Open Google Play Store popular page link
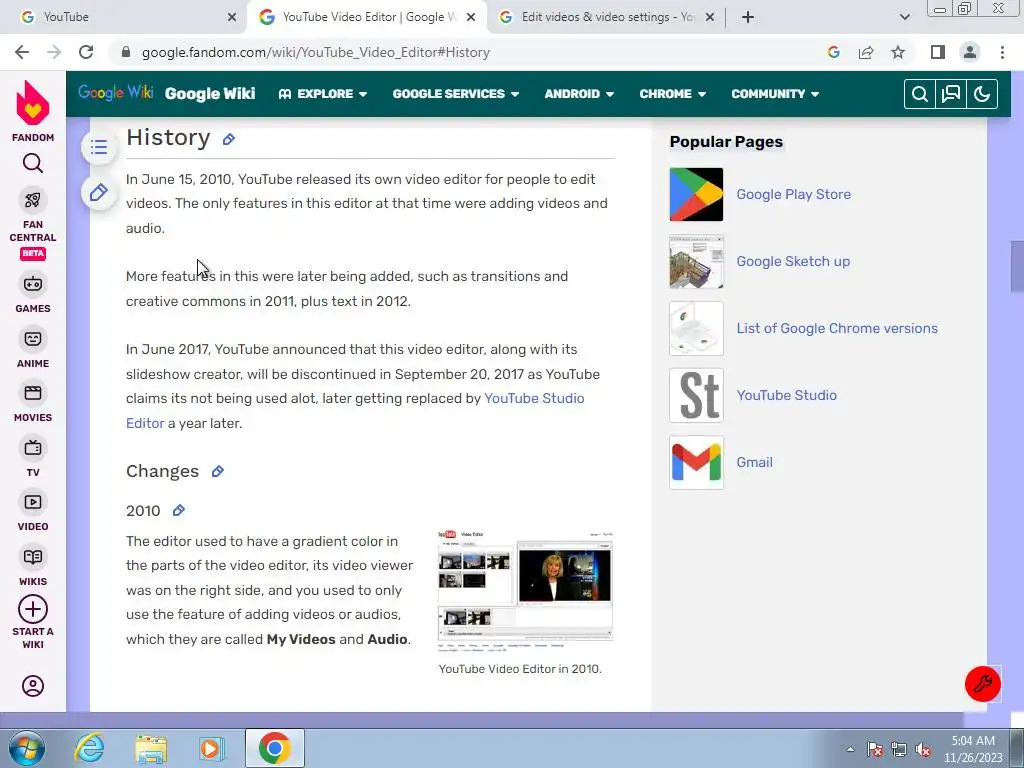Screen dimensions: 1024x768 (793, 195)
